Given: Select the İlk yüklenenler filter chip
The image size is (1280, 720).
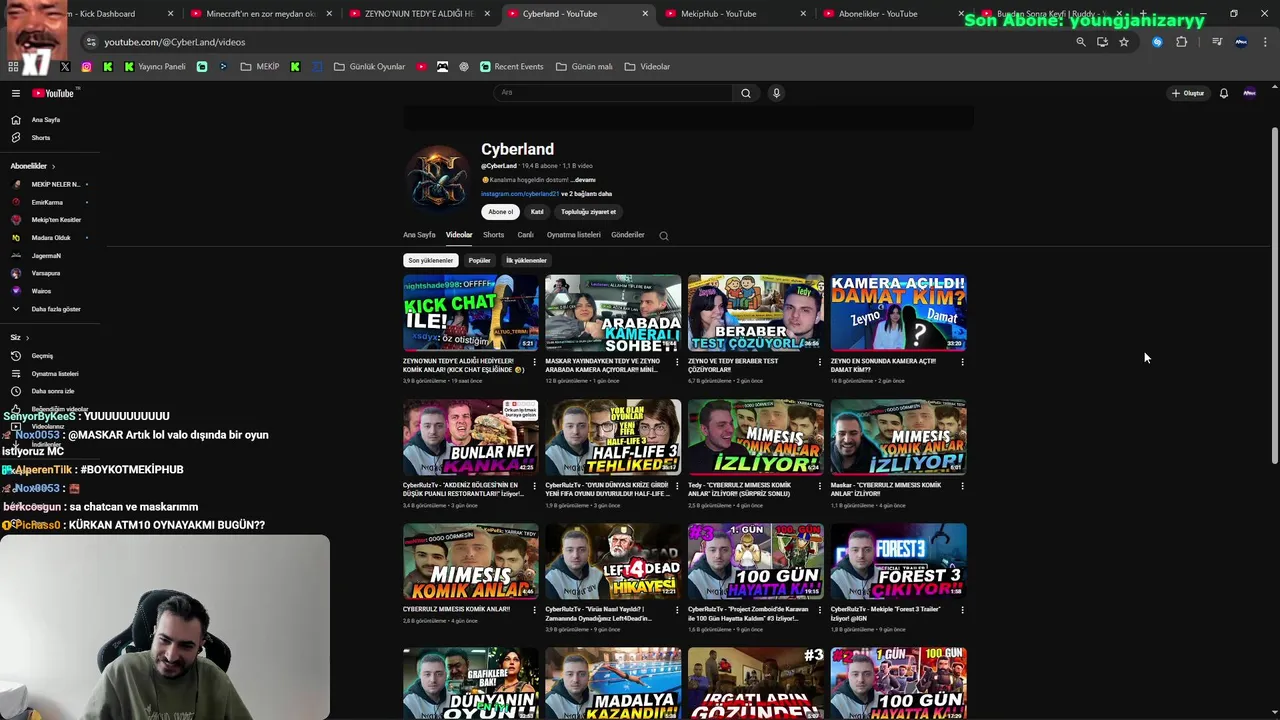Looking at the screenshot, I should (526, 260).
